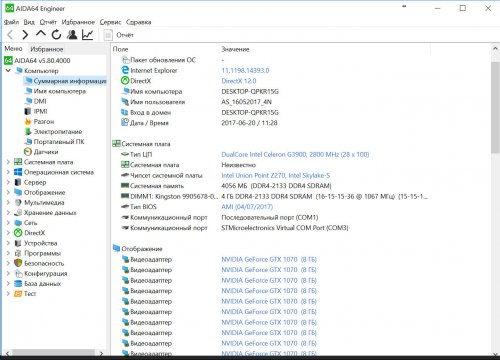Viewport: 500px width, 360px height.
Task: Open the Отчёт menu in the menu bar
Action: (48, 22)
